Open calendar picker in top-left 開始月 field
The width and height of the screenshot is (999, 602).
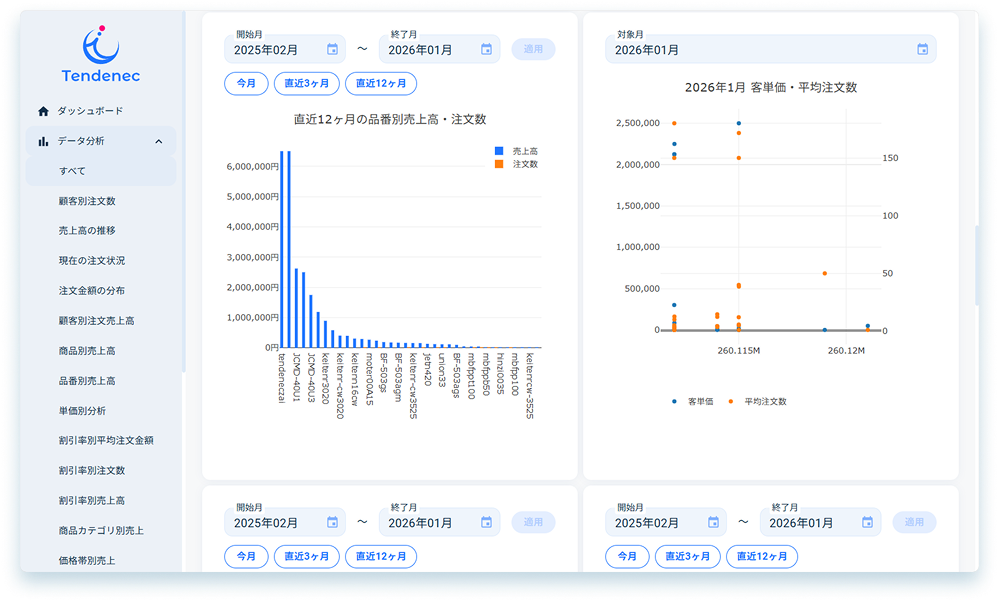point(332,49)
